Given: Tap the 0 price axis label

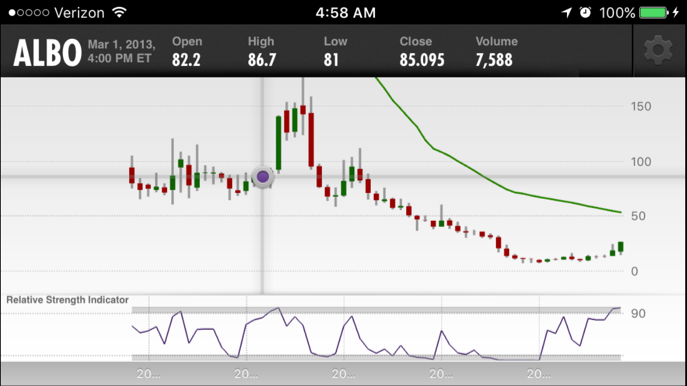Looking at the screenshot, I should [x=634, y=271].
